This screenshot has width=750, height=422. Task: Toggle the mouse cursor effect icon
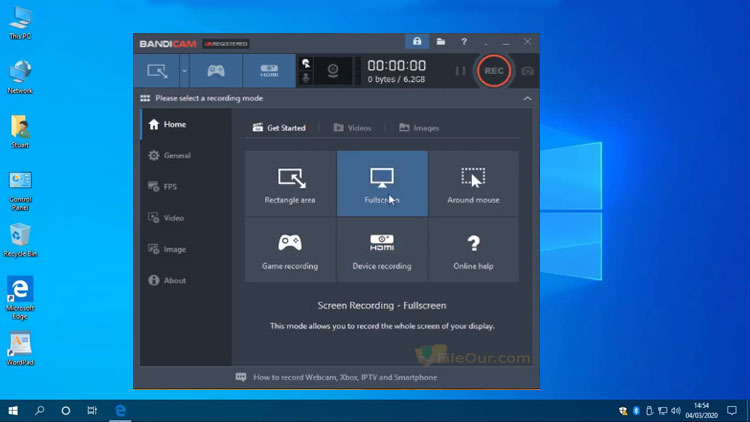tap(306, 64)
